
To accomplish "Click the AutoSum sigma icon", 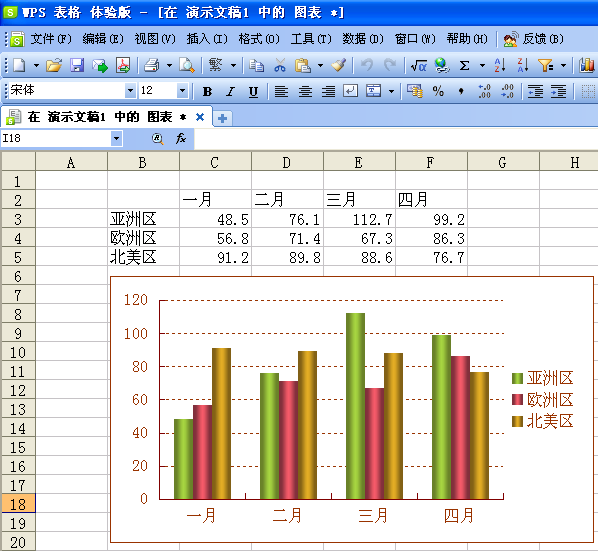I will pyautogui.click(x=464, y=66).
